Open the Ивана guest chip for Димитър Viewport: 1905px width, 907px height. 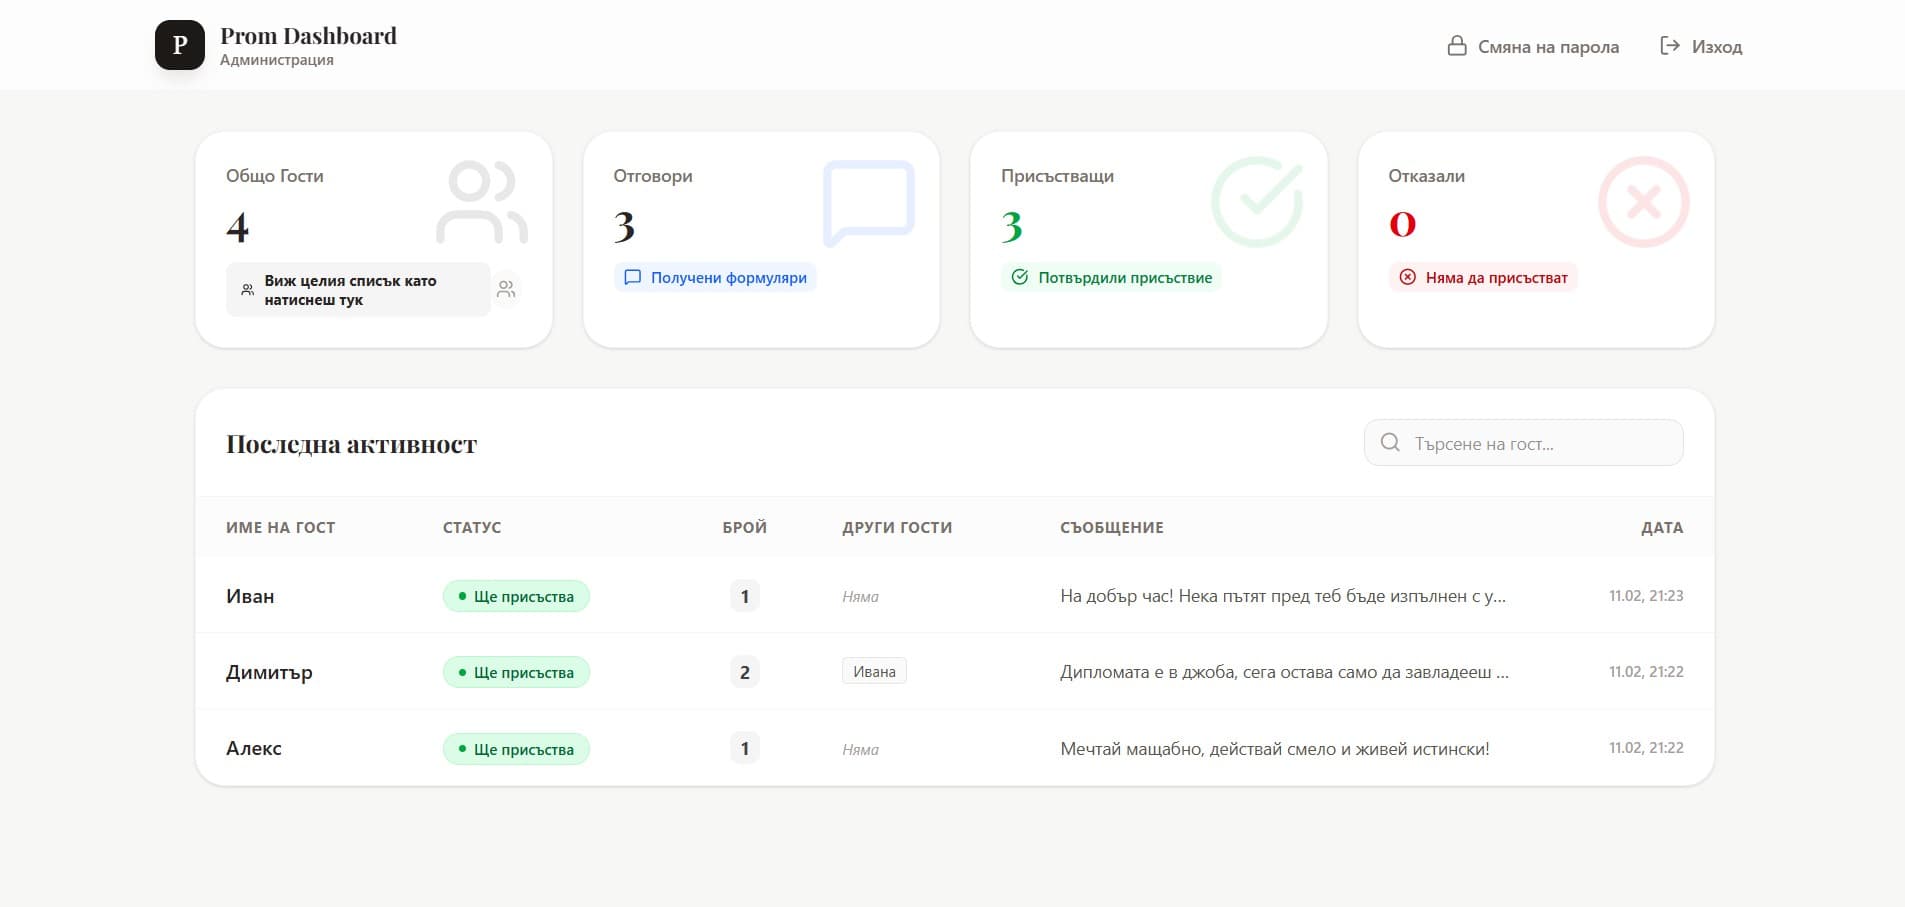click(873, 671)
